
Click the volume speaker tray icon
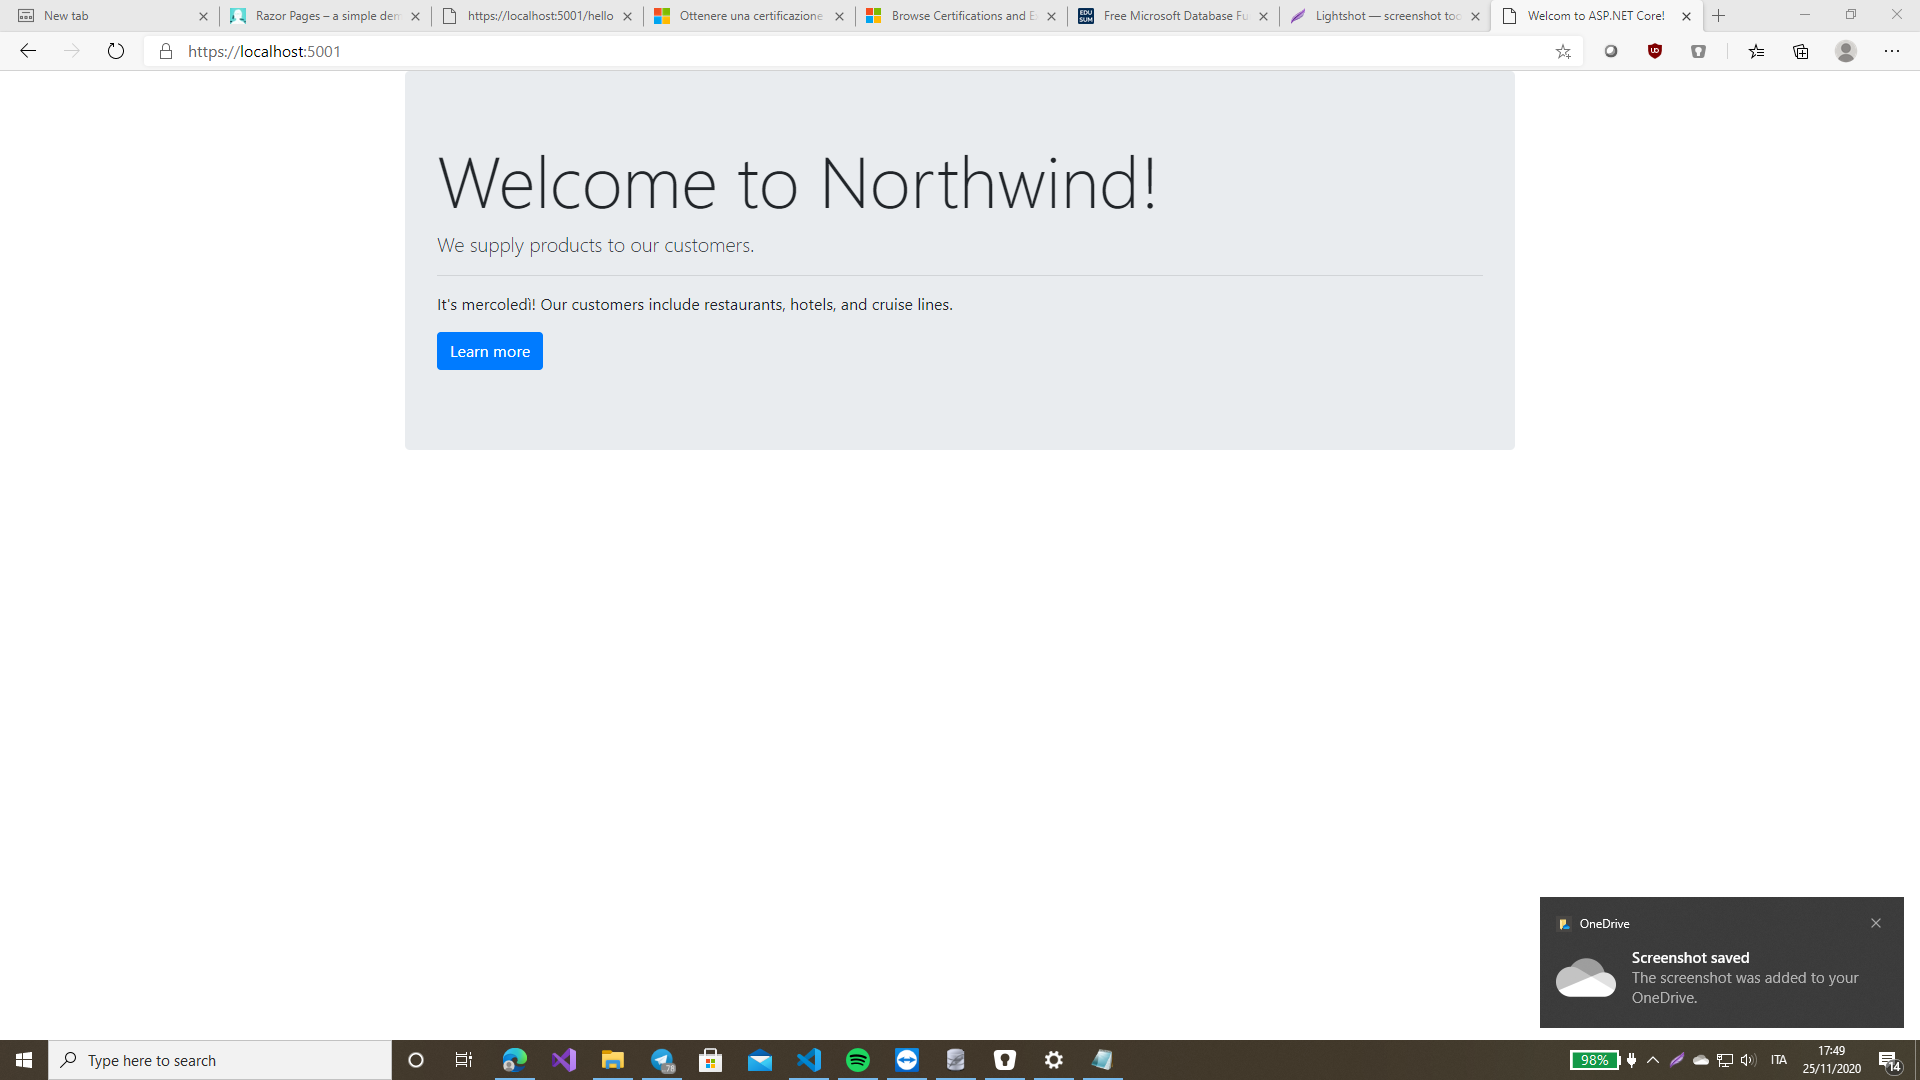[x=1748, y=1060]
